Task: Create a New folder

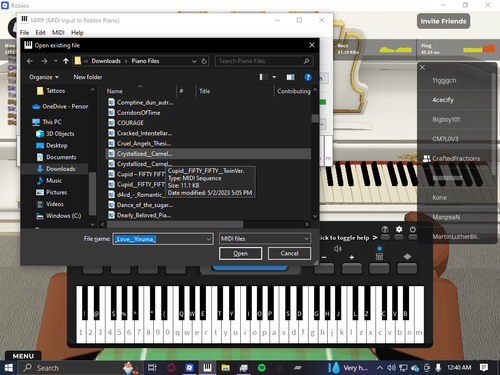Action: [88, 77]
